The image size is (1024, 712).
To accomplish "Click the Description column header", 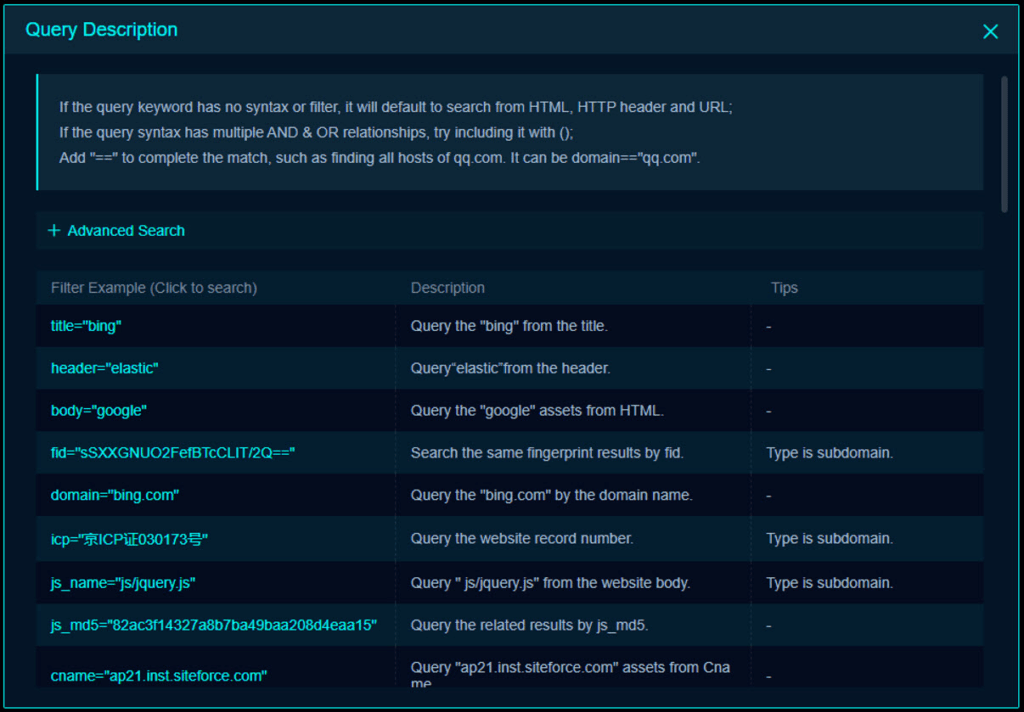I will pos(448,288).
